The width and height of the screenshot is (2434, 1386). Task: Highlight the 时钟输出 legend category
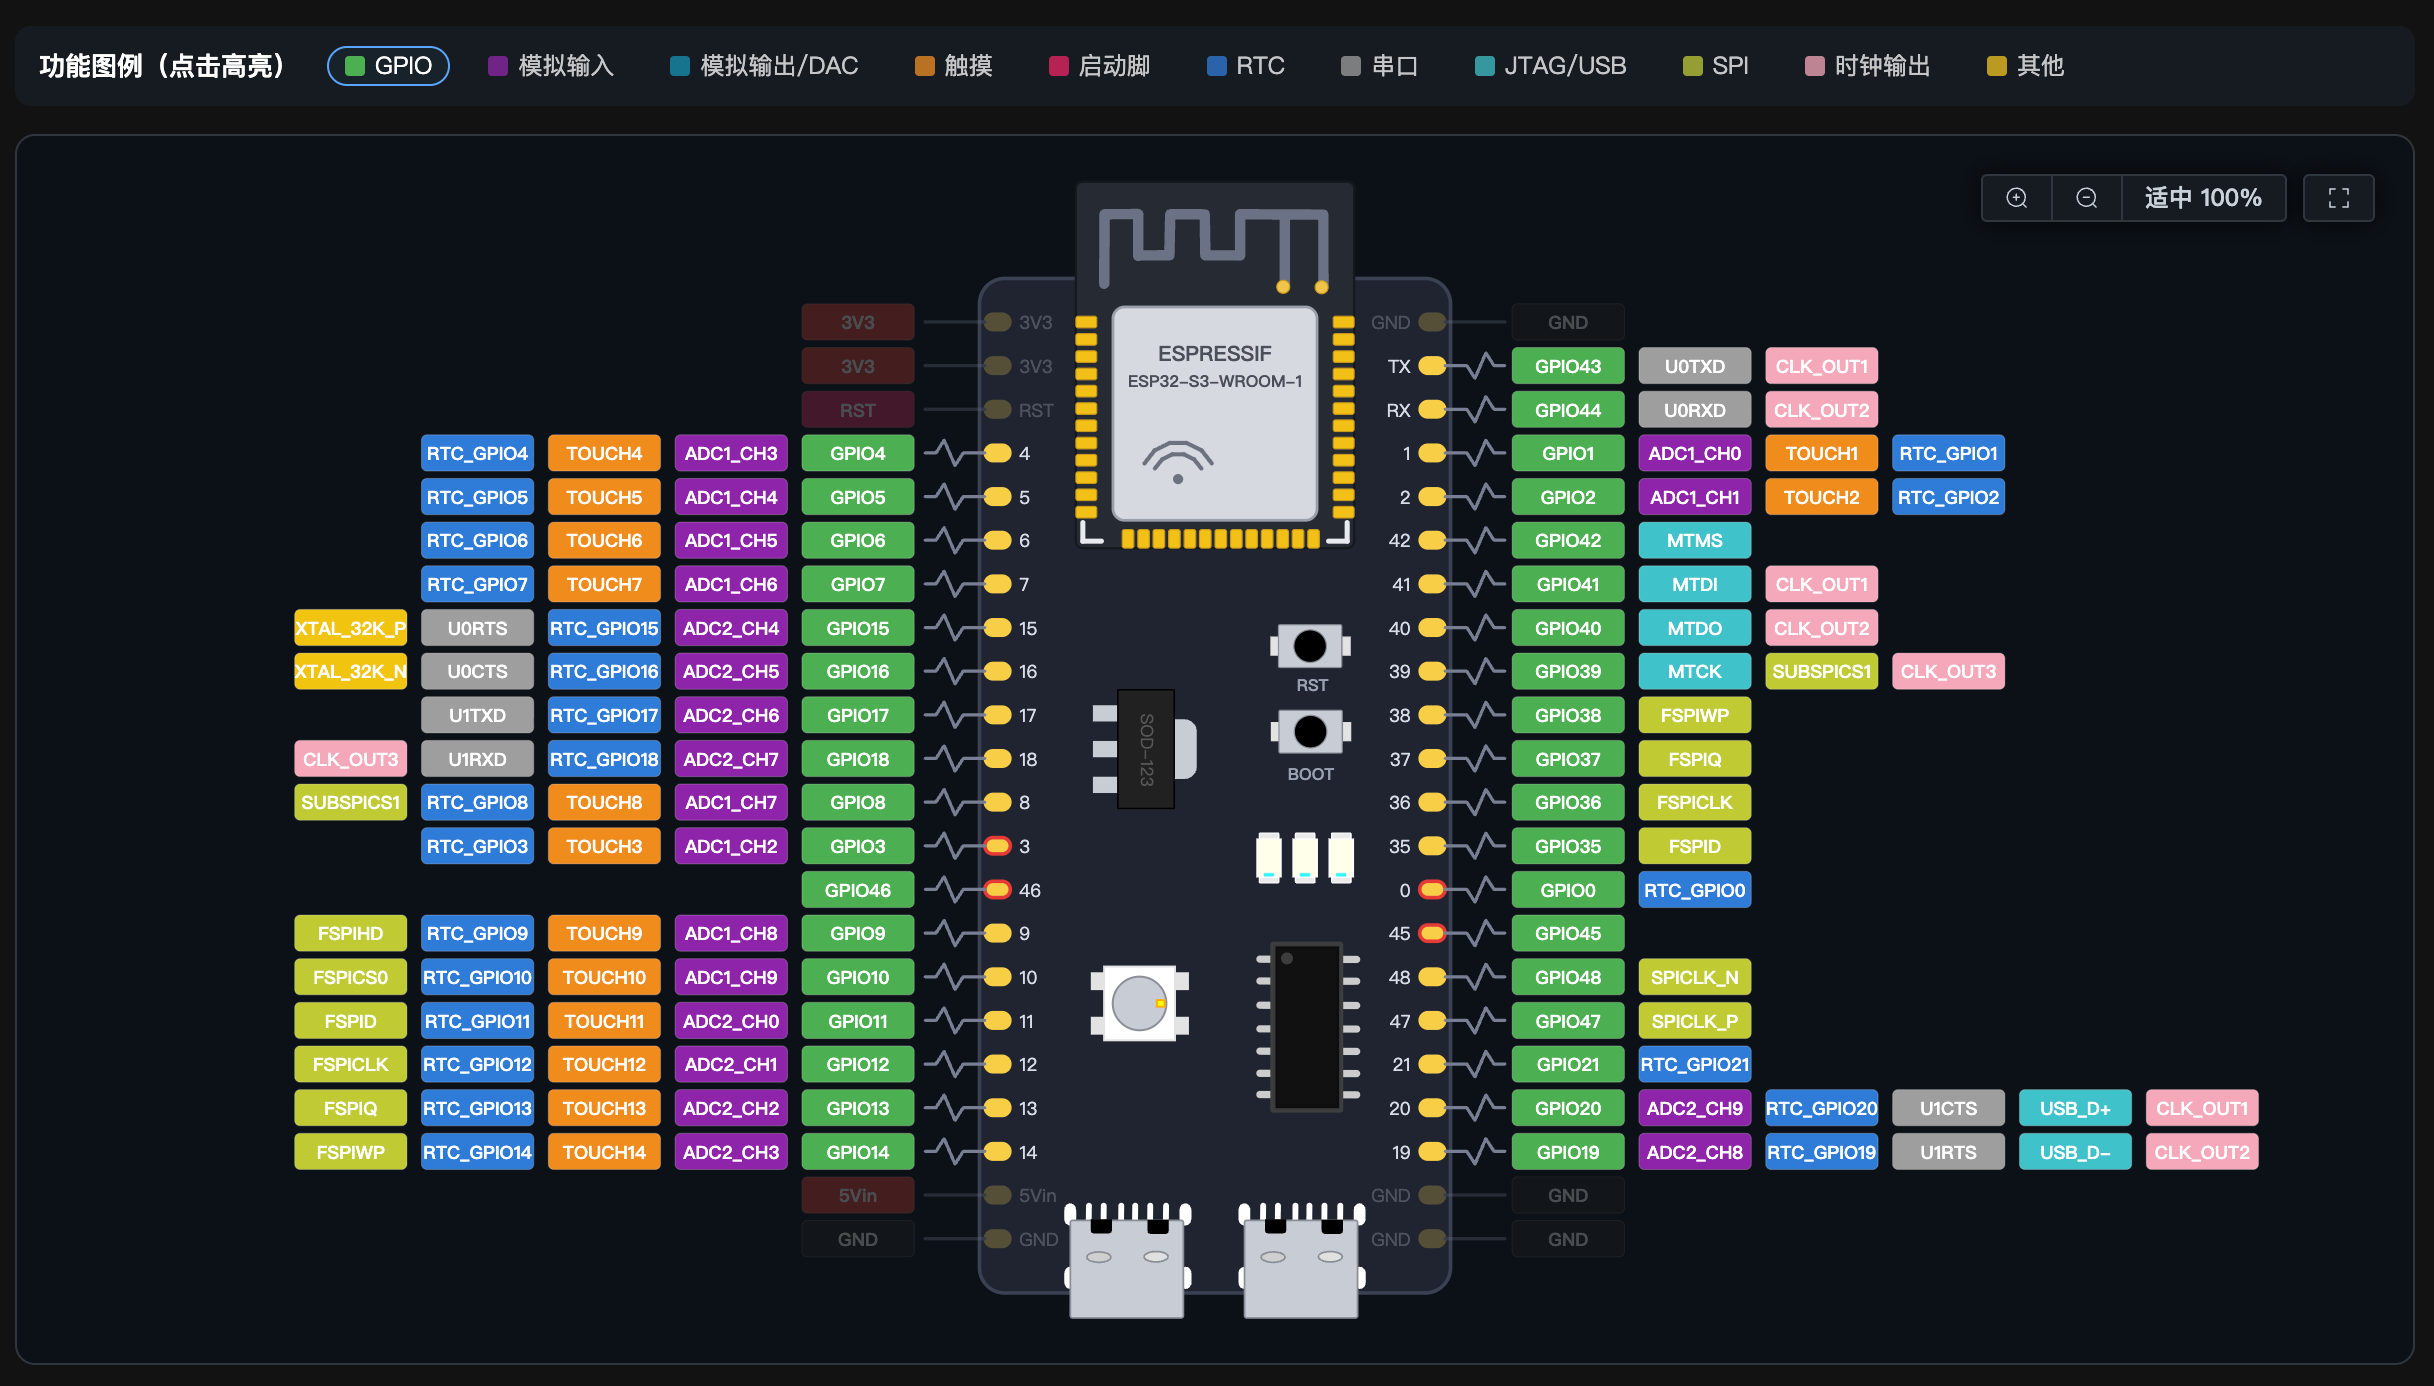(x=1868, y=66)
